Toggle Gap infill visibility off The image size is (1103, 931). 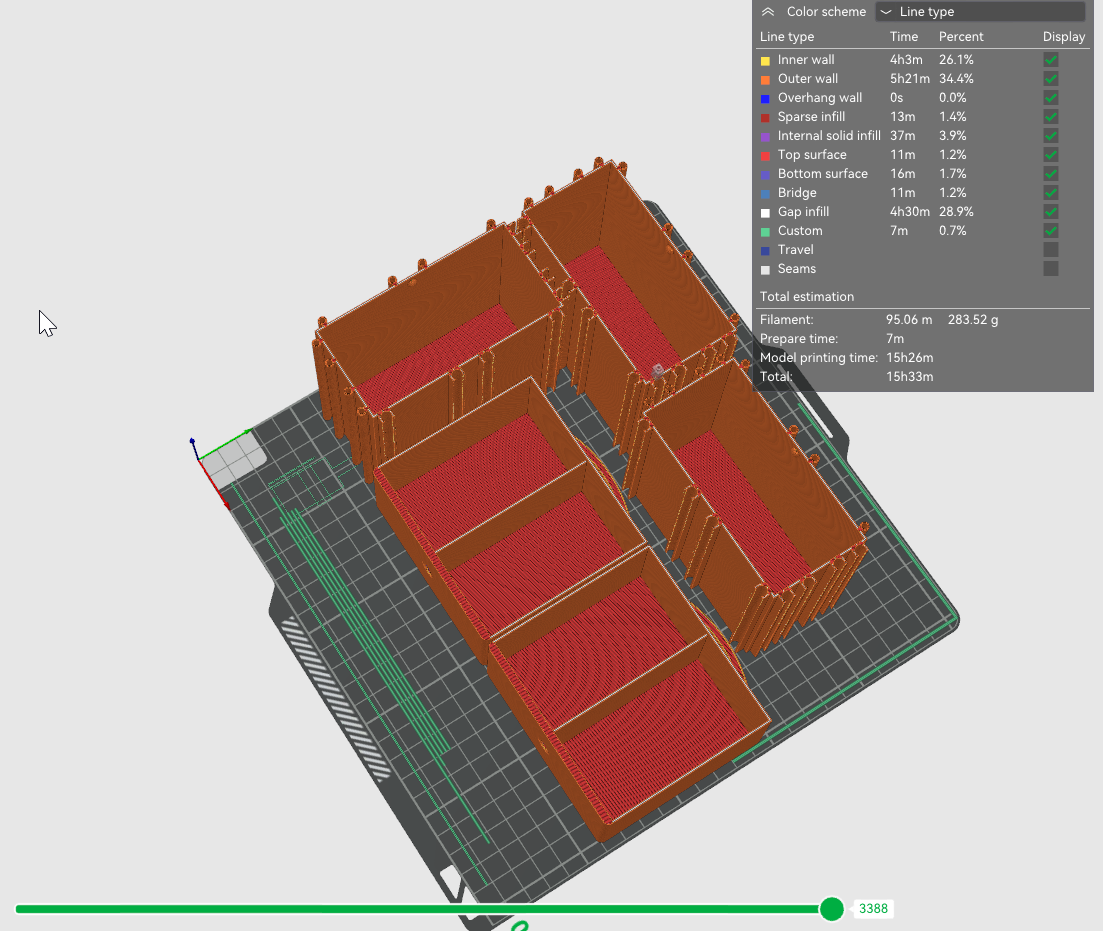click(1050, 211)
